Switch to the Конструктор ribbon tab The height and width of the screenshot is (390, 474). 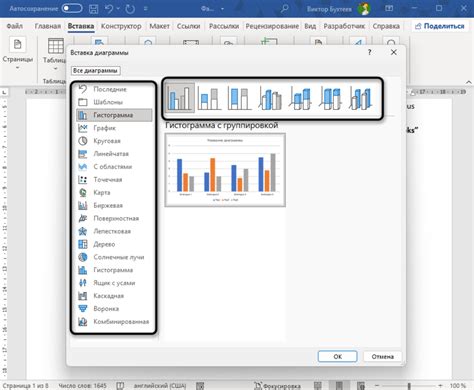[x=121, y=26]
